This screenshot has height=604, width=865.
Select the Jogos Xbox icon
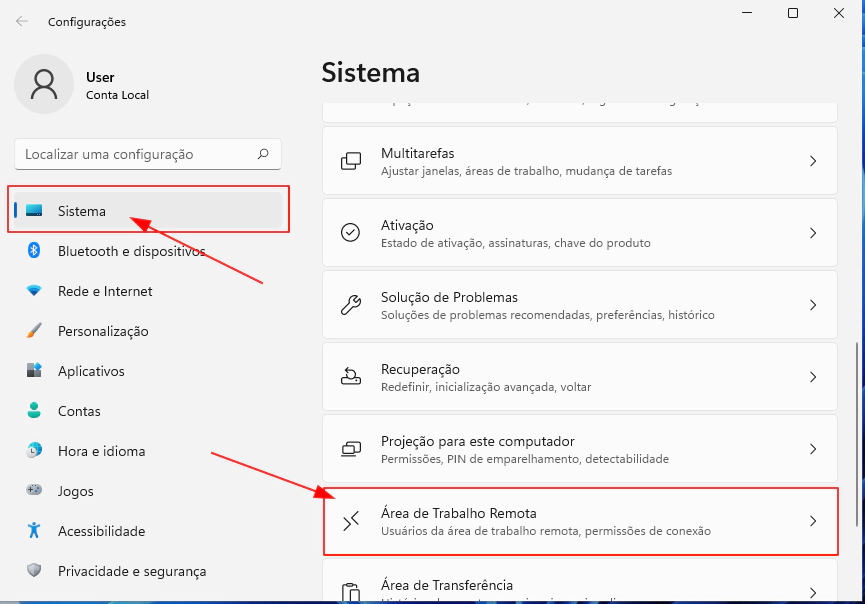[x=30, y=491]
